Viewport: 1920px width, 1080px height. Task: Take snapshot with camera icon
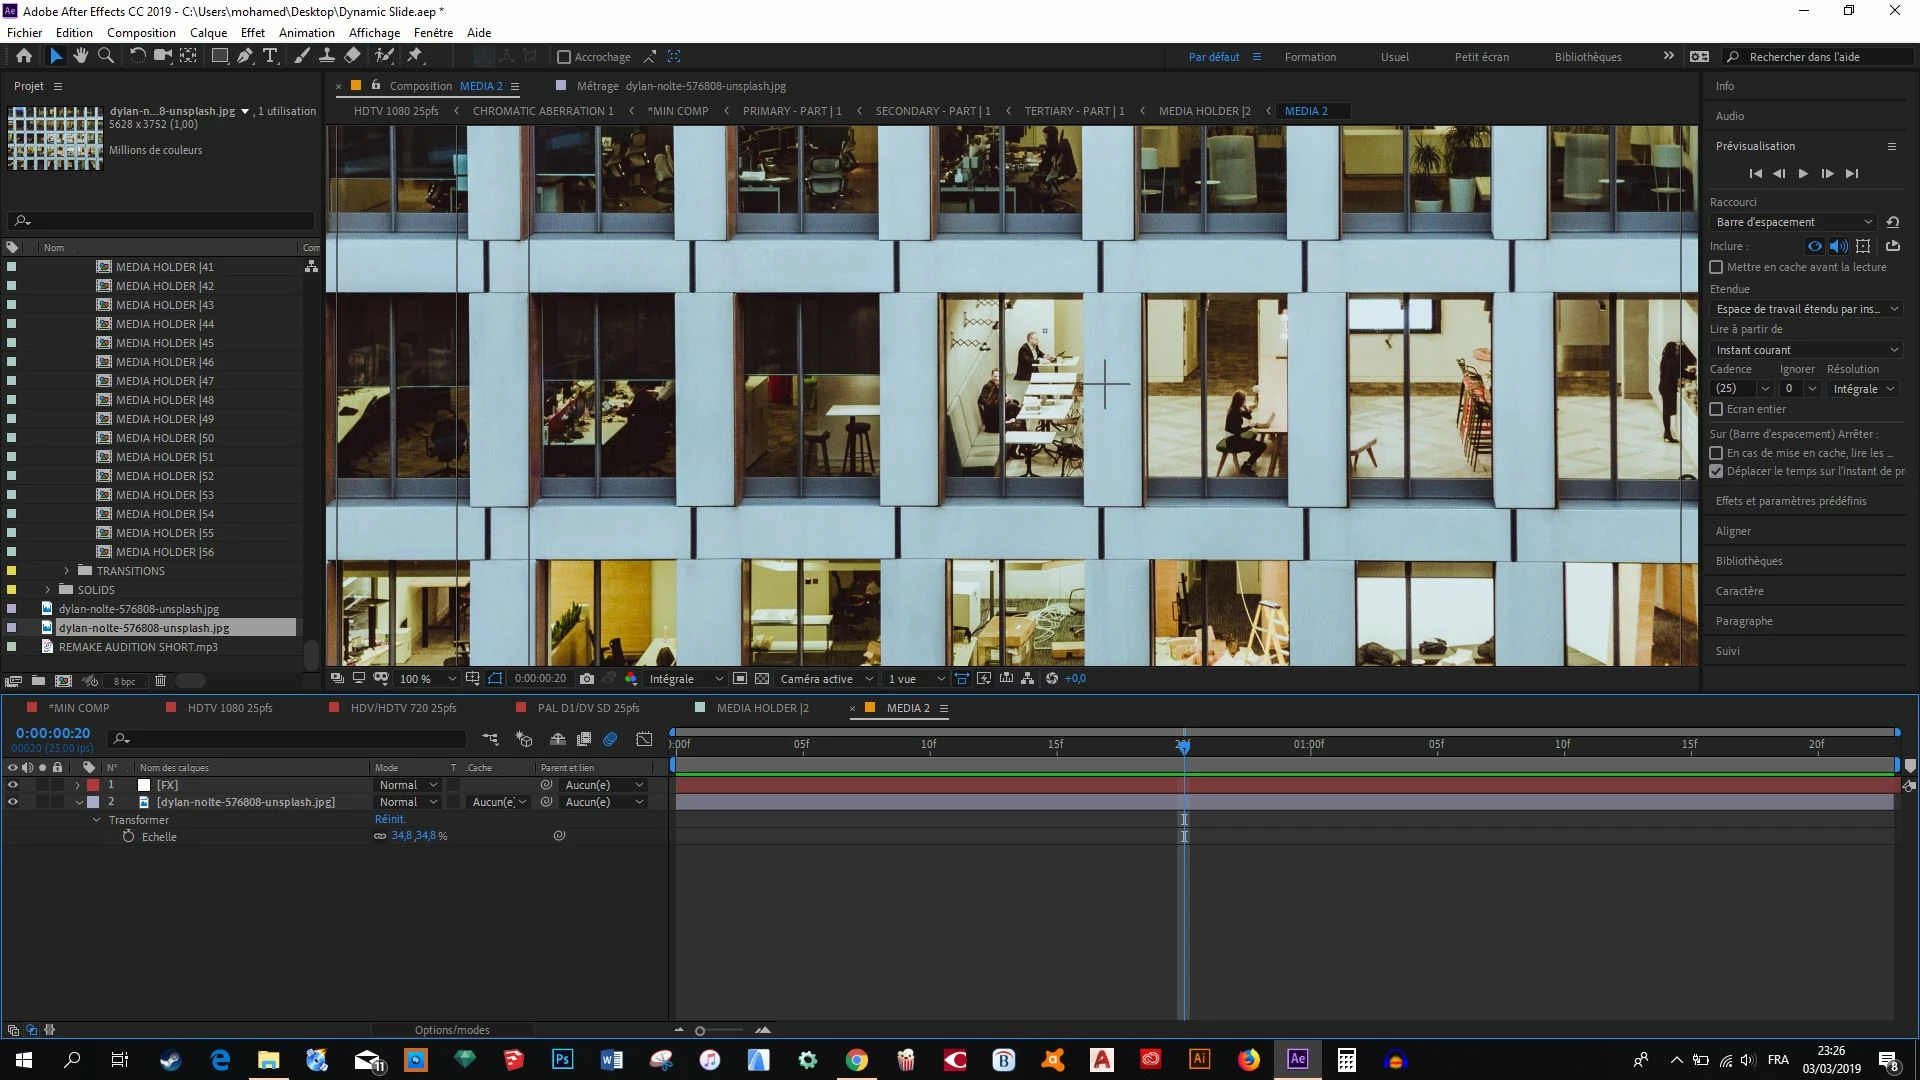point(587,679)
